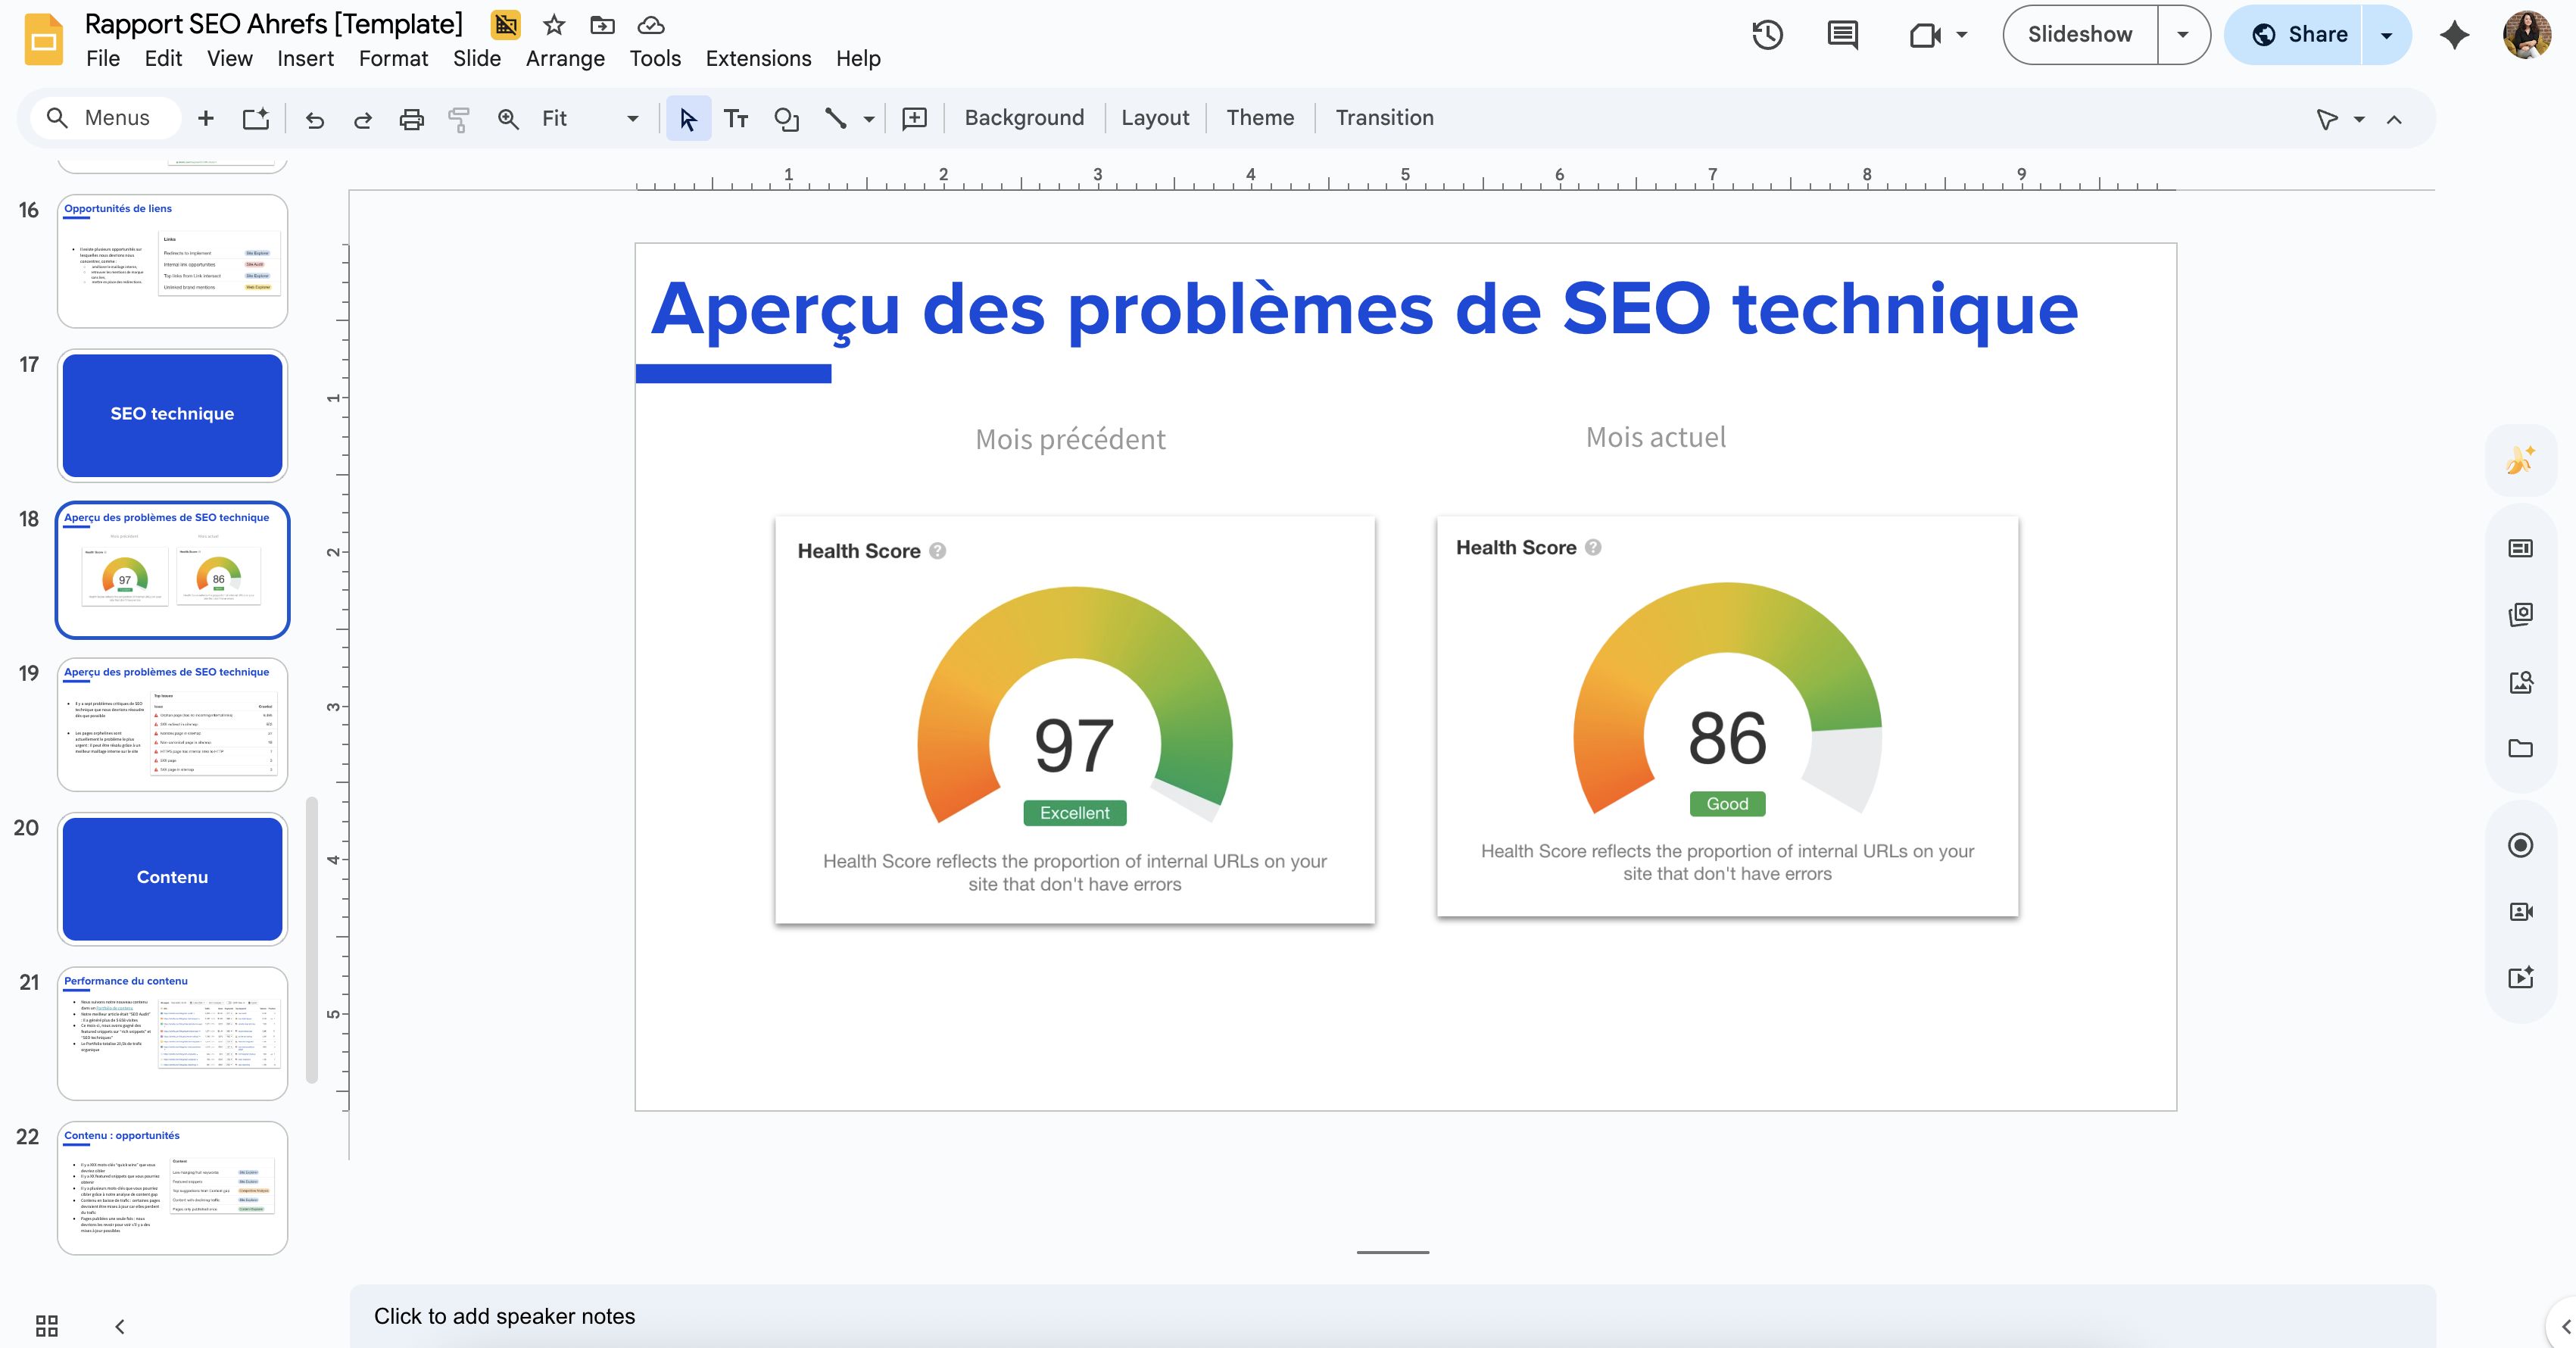Open the Slideshow options dropdown
Image resolution: width=2576 pixels, height=1348 pixels.
click(x=2182, y=34)
